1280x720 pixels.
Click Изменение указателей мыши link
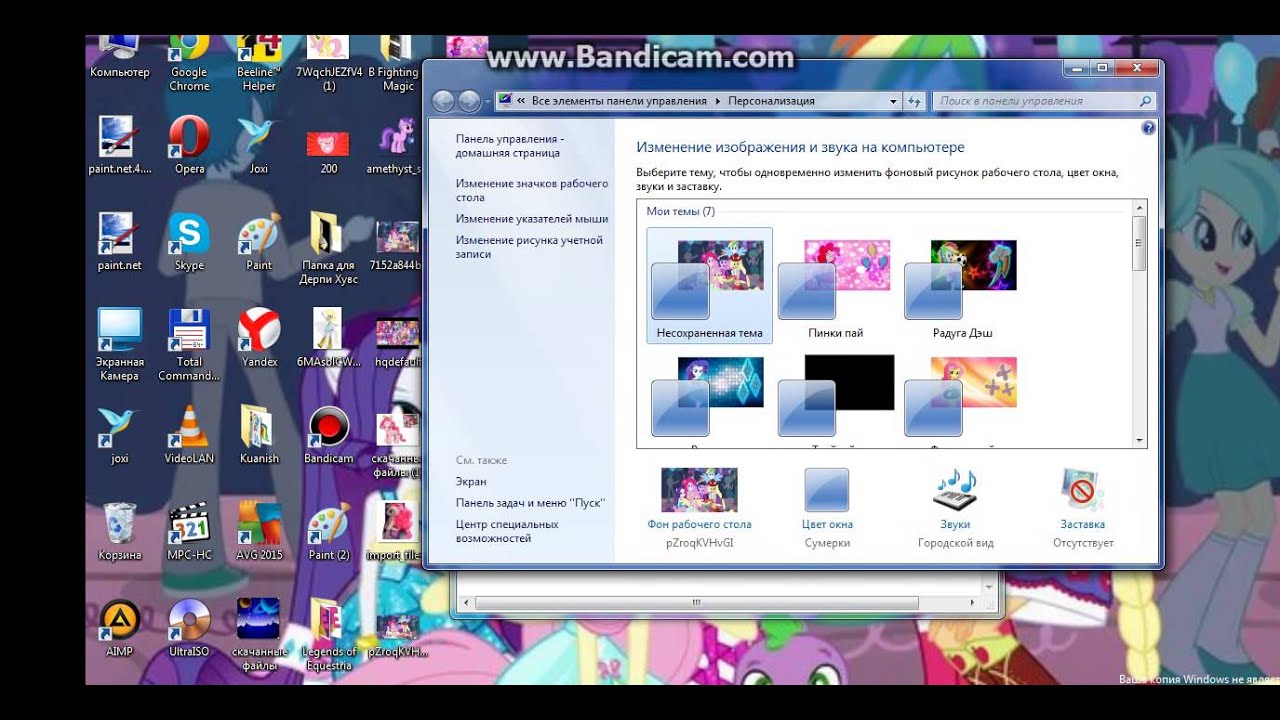(532, 218)
